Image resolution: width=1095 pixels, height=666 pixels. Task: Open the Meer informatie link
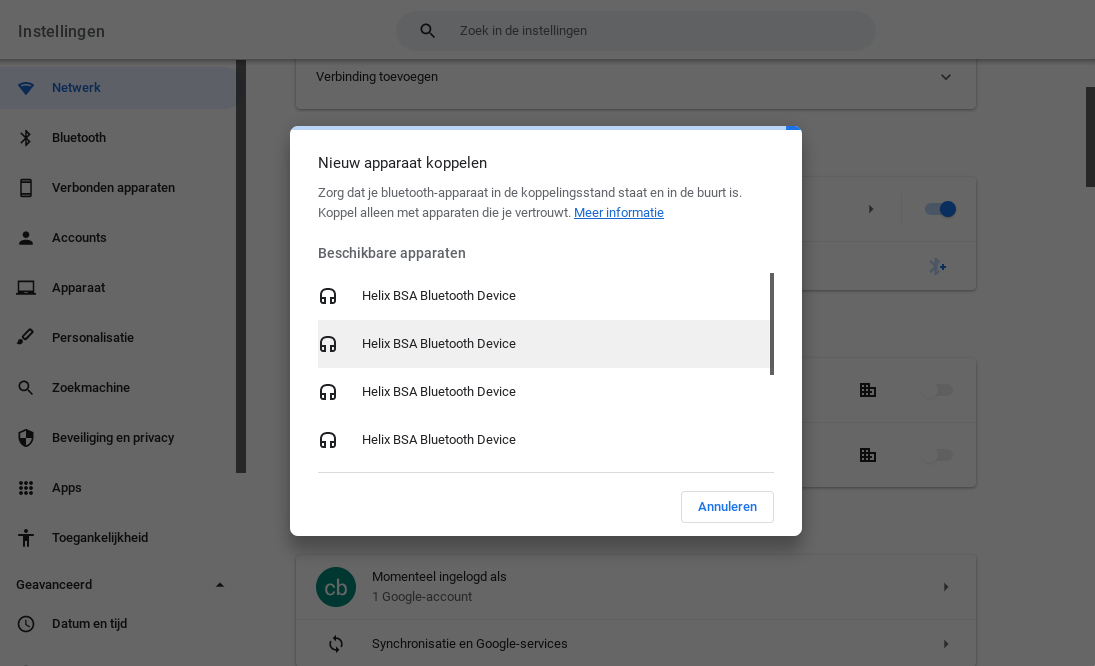(618, 213)
